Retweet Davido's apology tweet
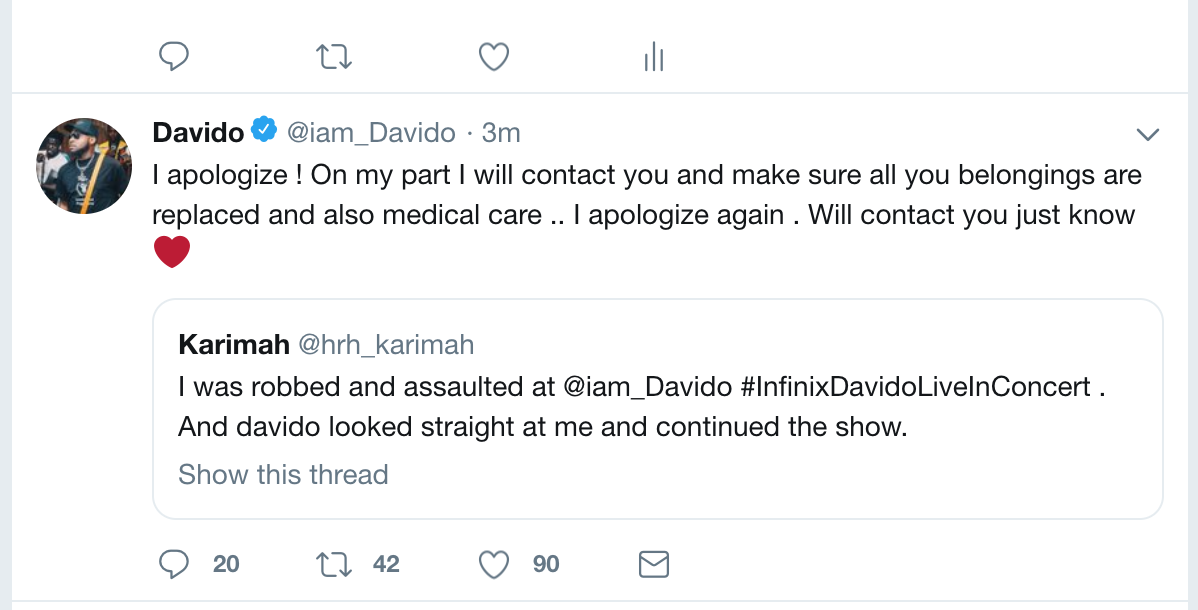This screenshot has width=1198, height=610. [333, 565]
